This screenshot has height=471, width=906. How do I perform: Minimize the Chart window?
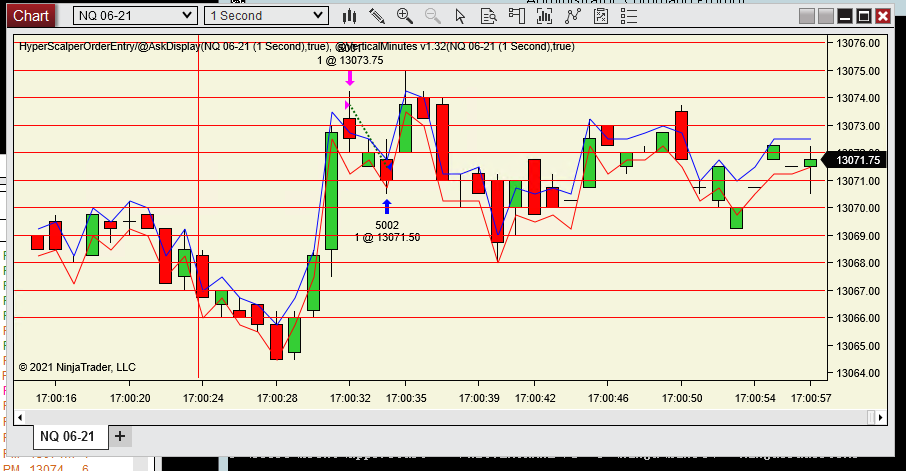point(845,16)
